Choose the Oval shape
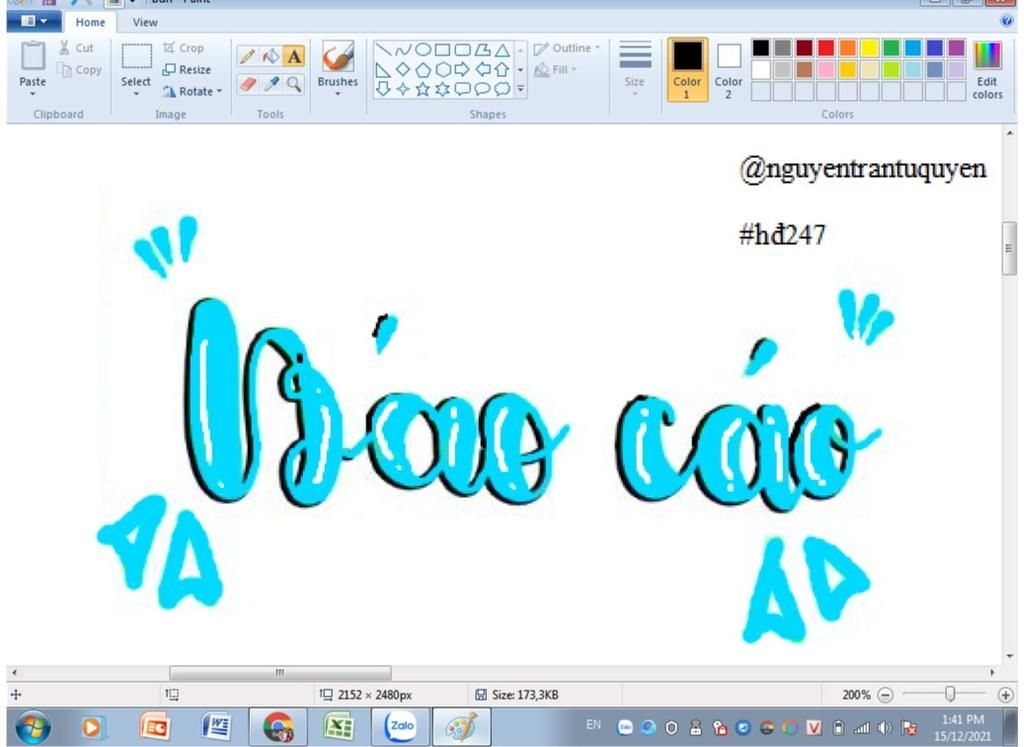 click(423, 50)
